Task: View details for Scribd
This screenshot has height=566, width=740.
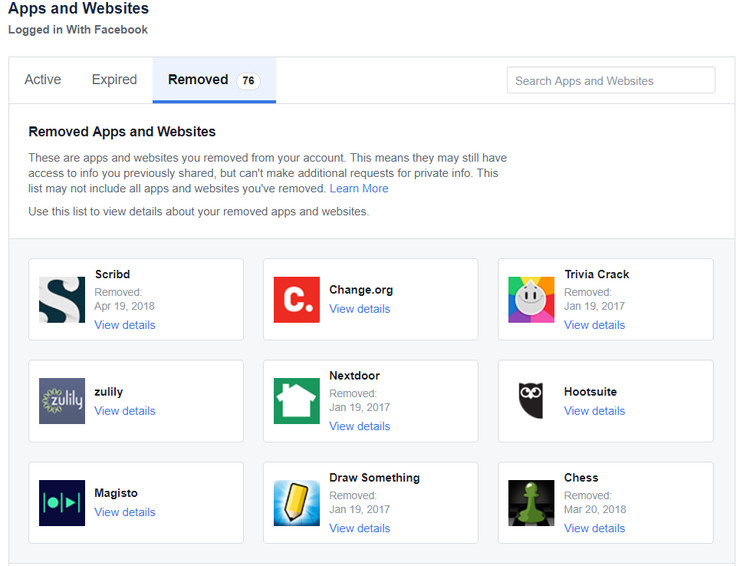Action: 125,325
